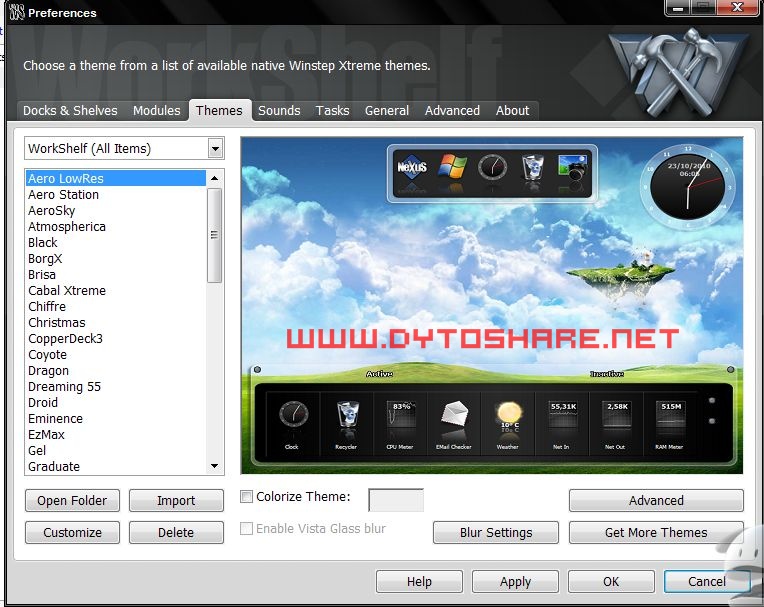Image resolution: width=764 pixels, height=607 pixels.
Task: Click the Open Folder button
Action: tap(72, 500)
